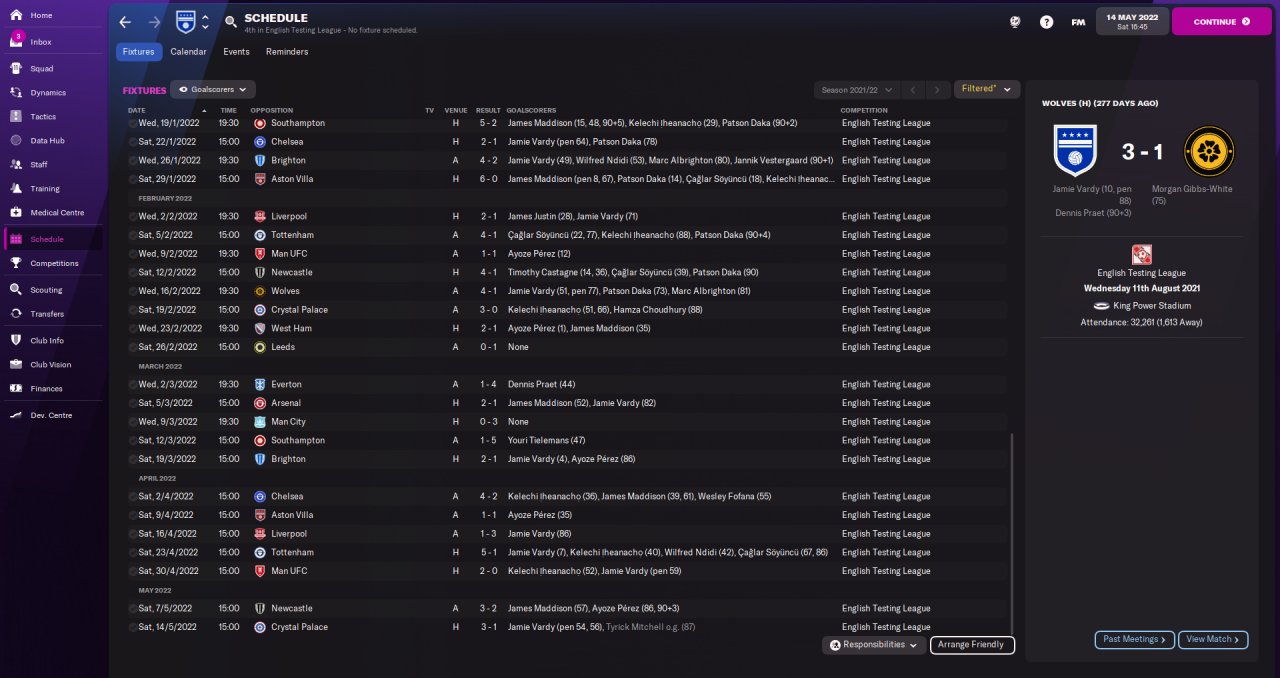Screen dimensions: 1280x678
Task: Open the Dynamics icon in sidebar
Action: [17, 93]
